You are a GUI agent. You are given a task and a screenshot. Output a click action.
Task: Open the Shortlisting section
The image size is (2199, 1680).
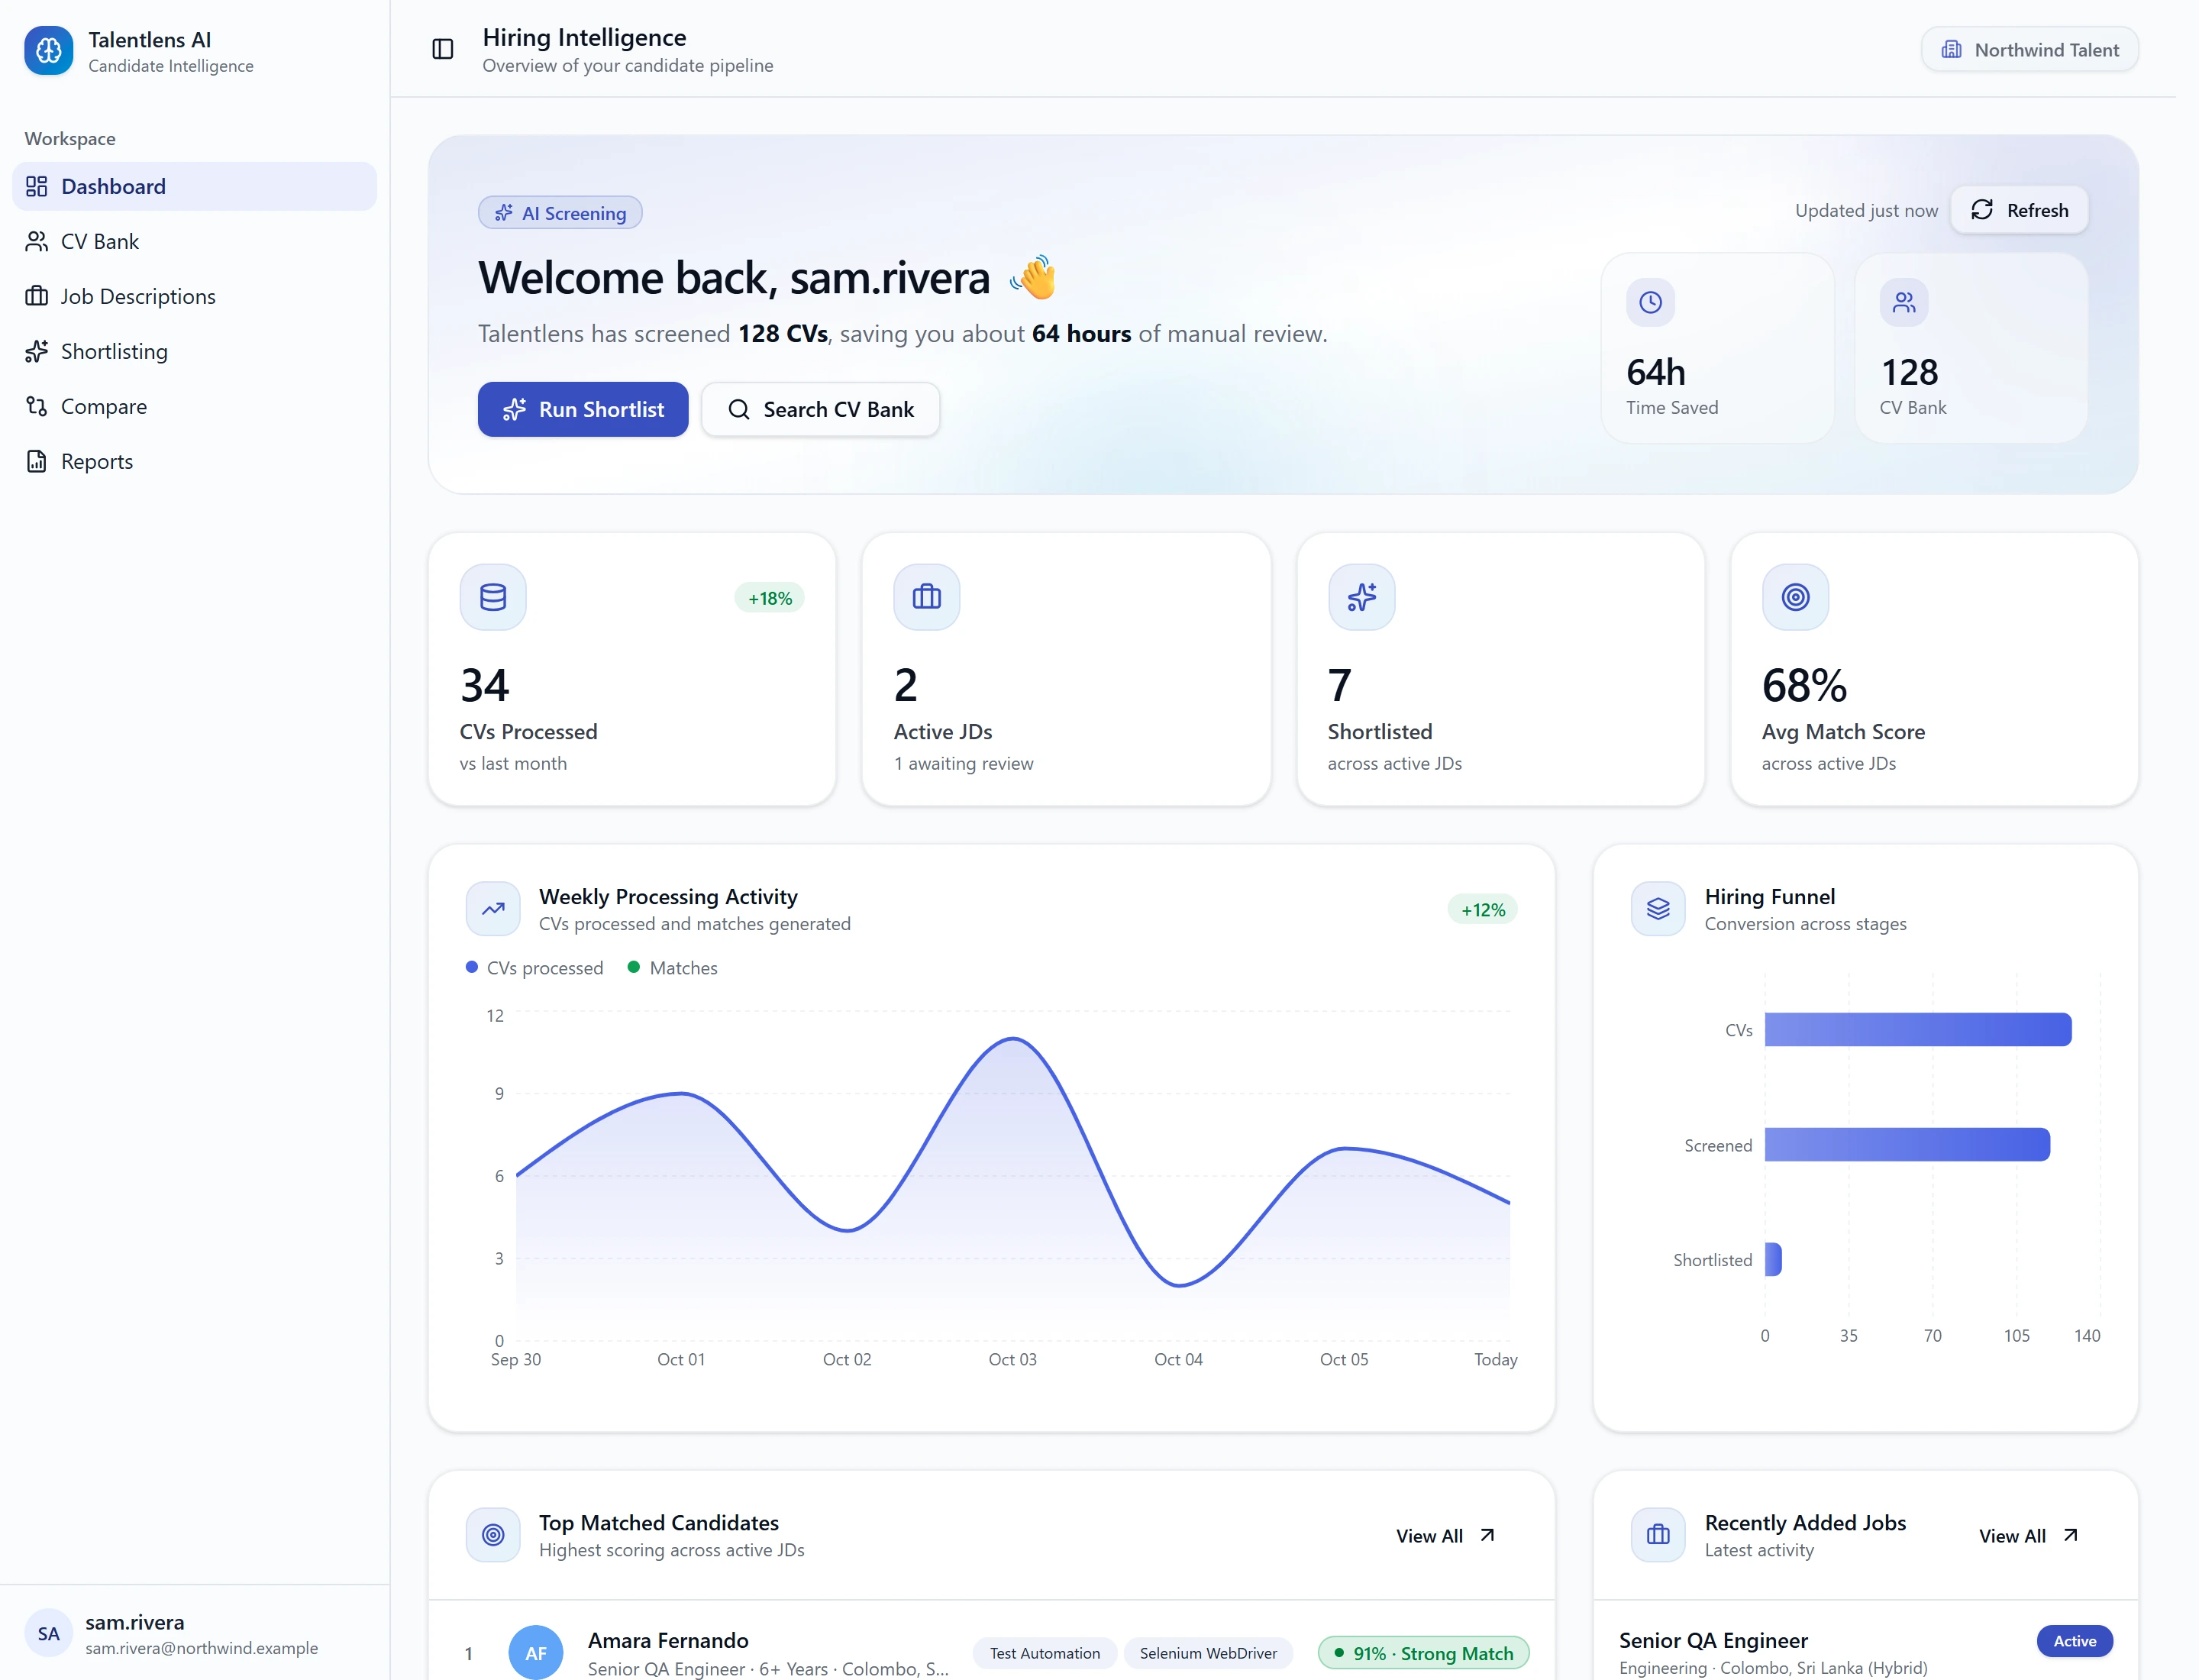pyautogui.click(x=195, y=351)
